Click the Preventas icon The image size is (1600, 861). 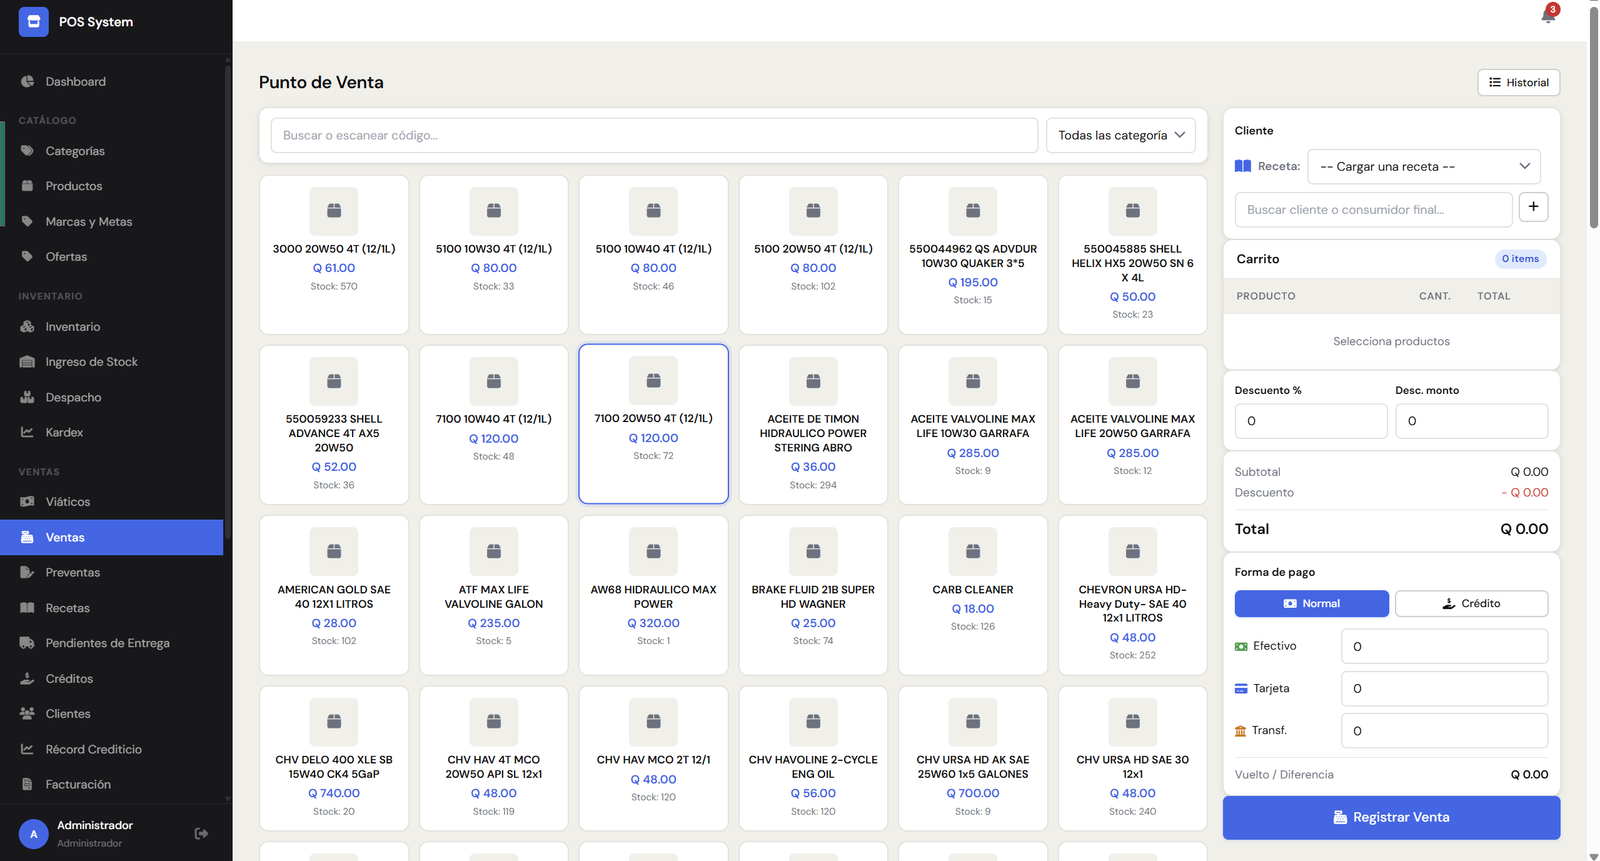[27, 573]
